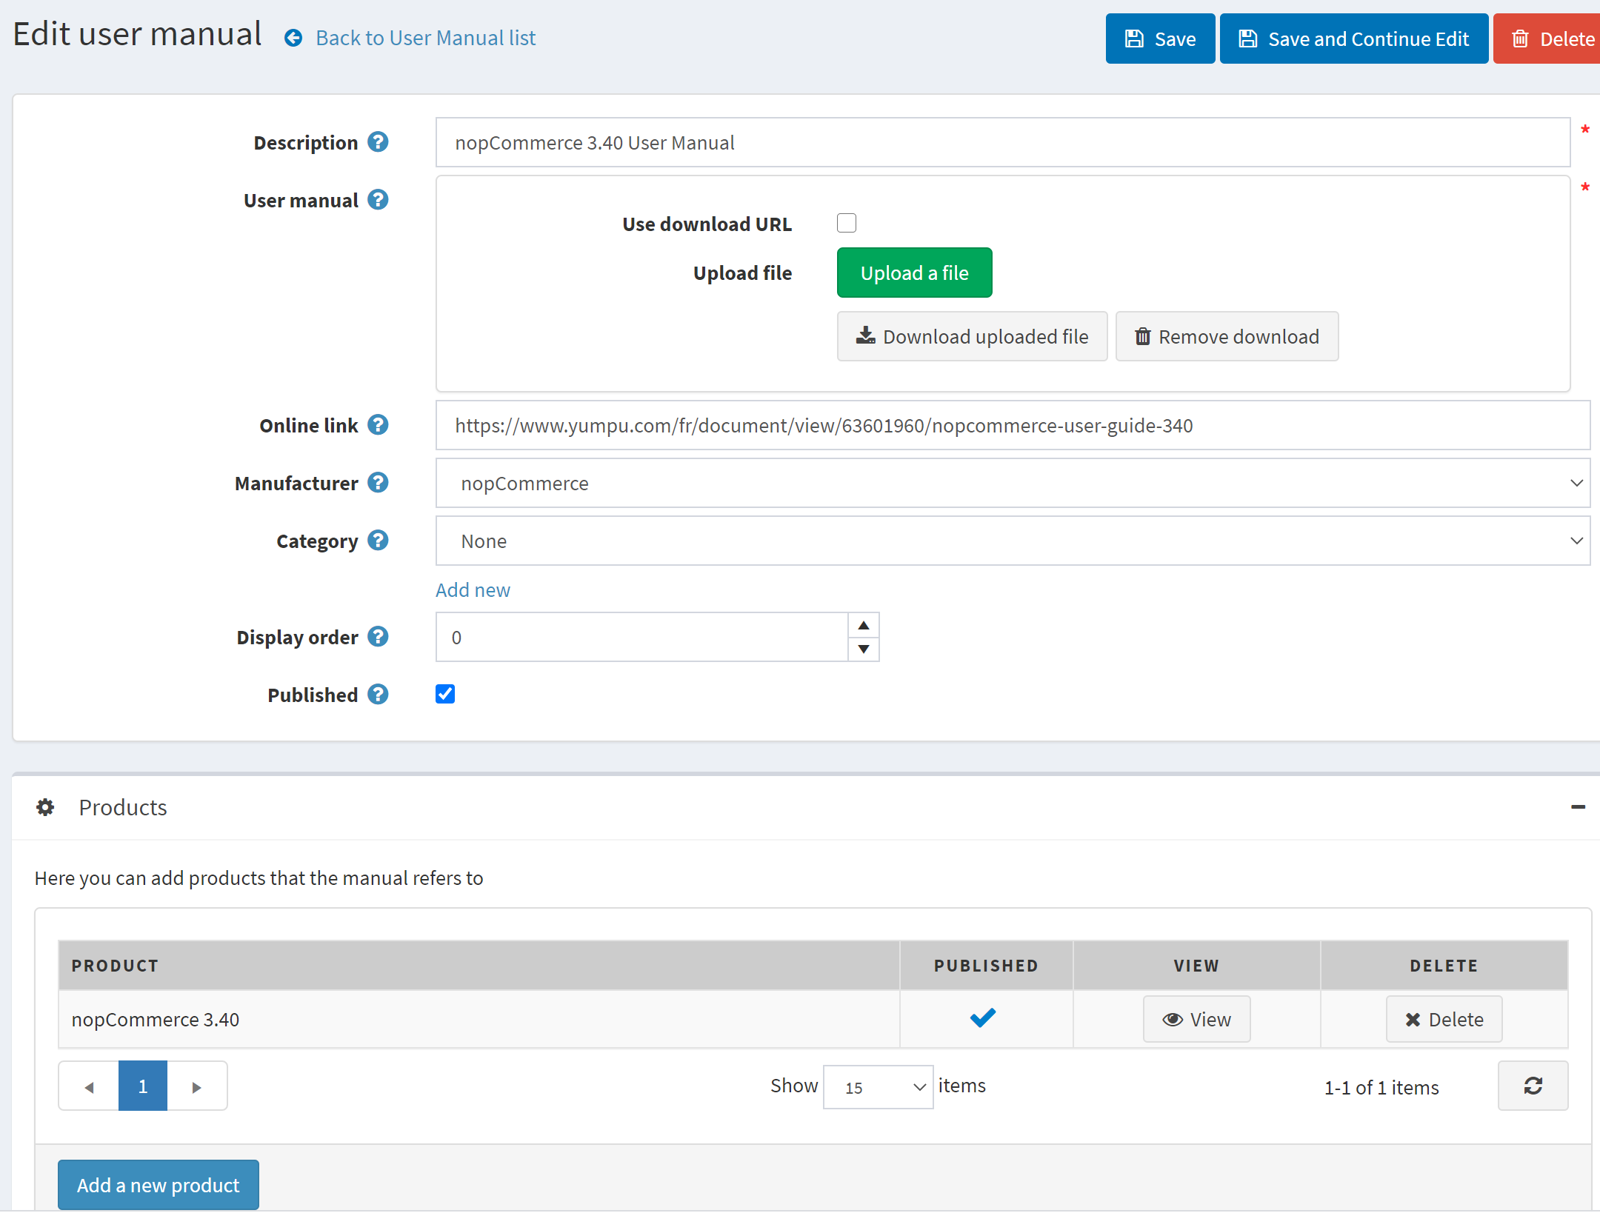Decrease the Display order value
This screenshot has height=1213, width=1600.
[x=864, y=649]
